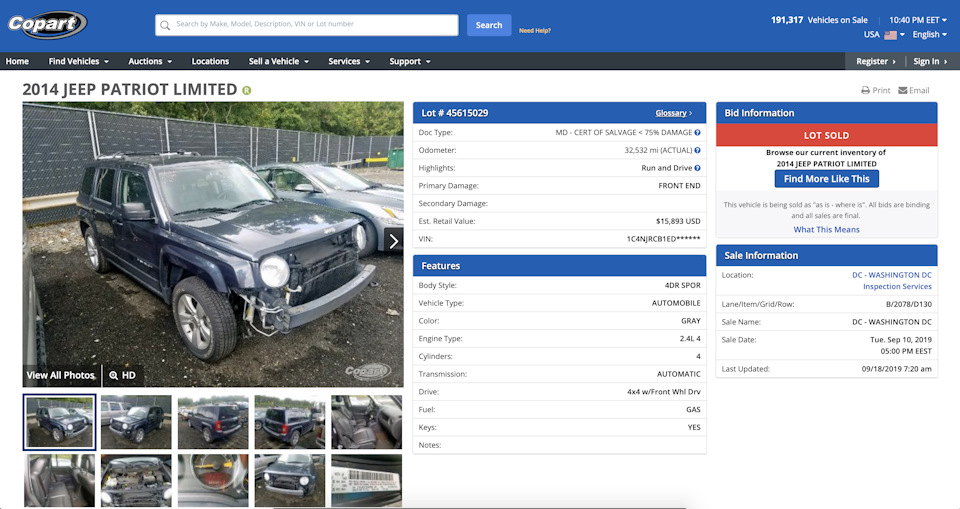Viewport: 960px width, 509px height.
Task: Select instrument gauge thumbnail
Action: point(213,480)
